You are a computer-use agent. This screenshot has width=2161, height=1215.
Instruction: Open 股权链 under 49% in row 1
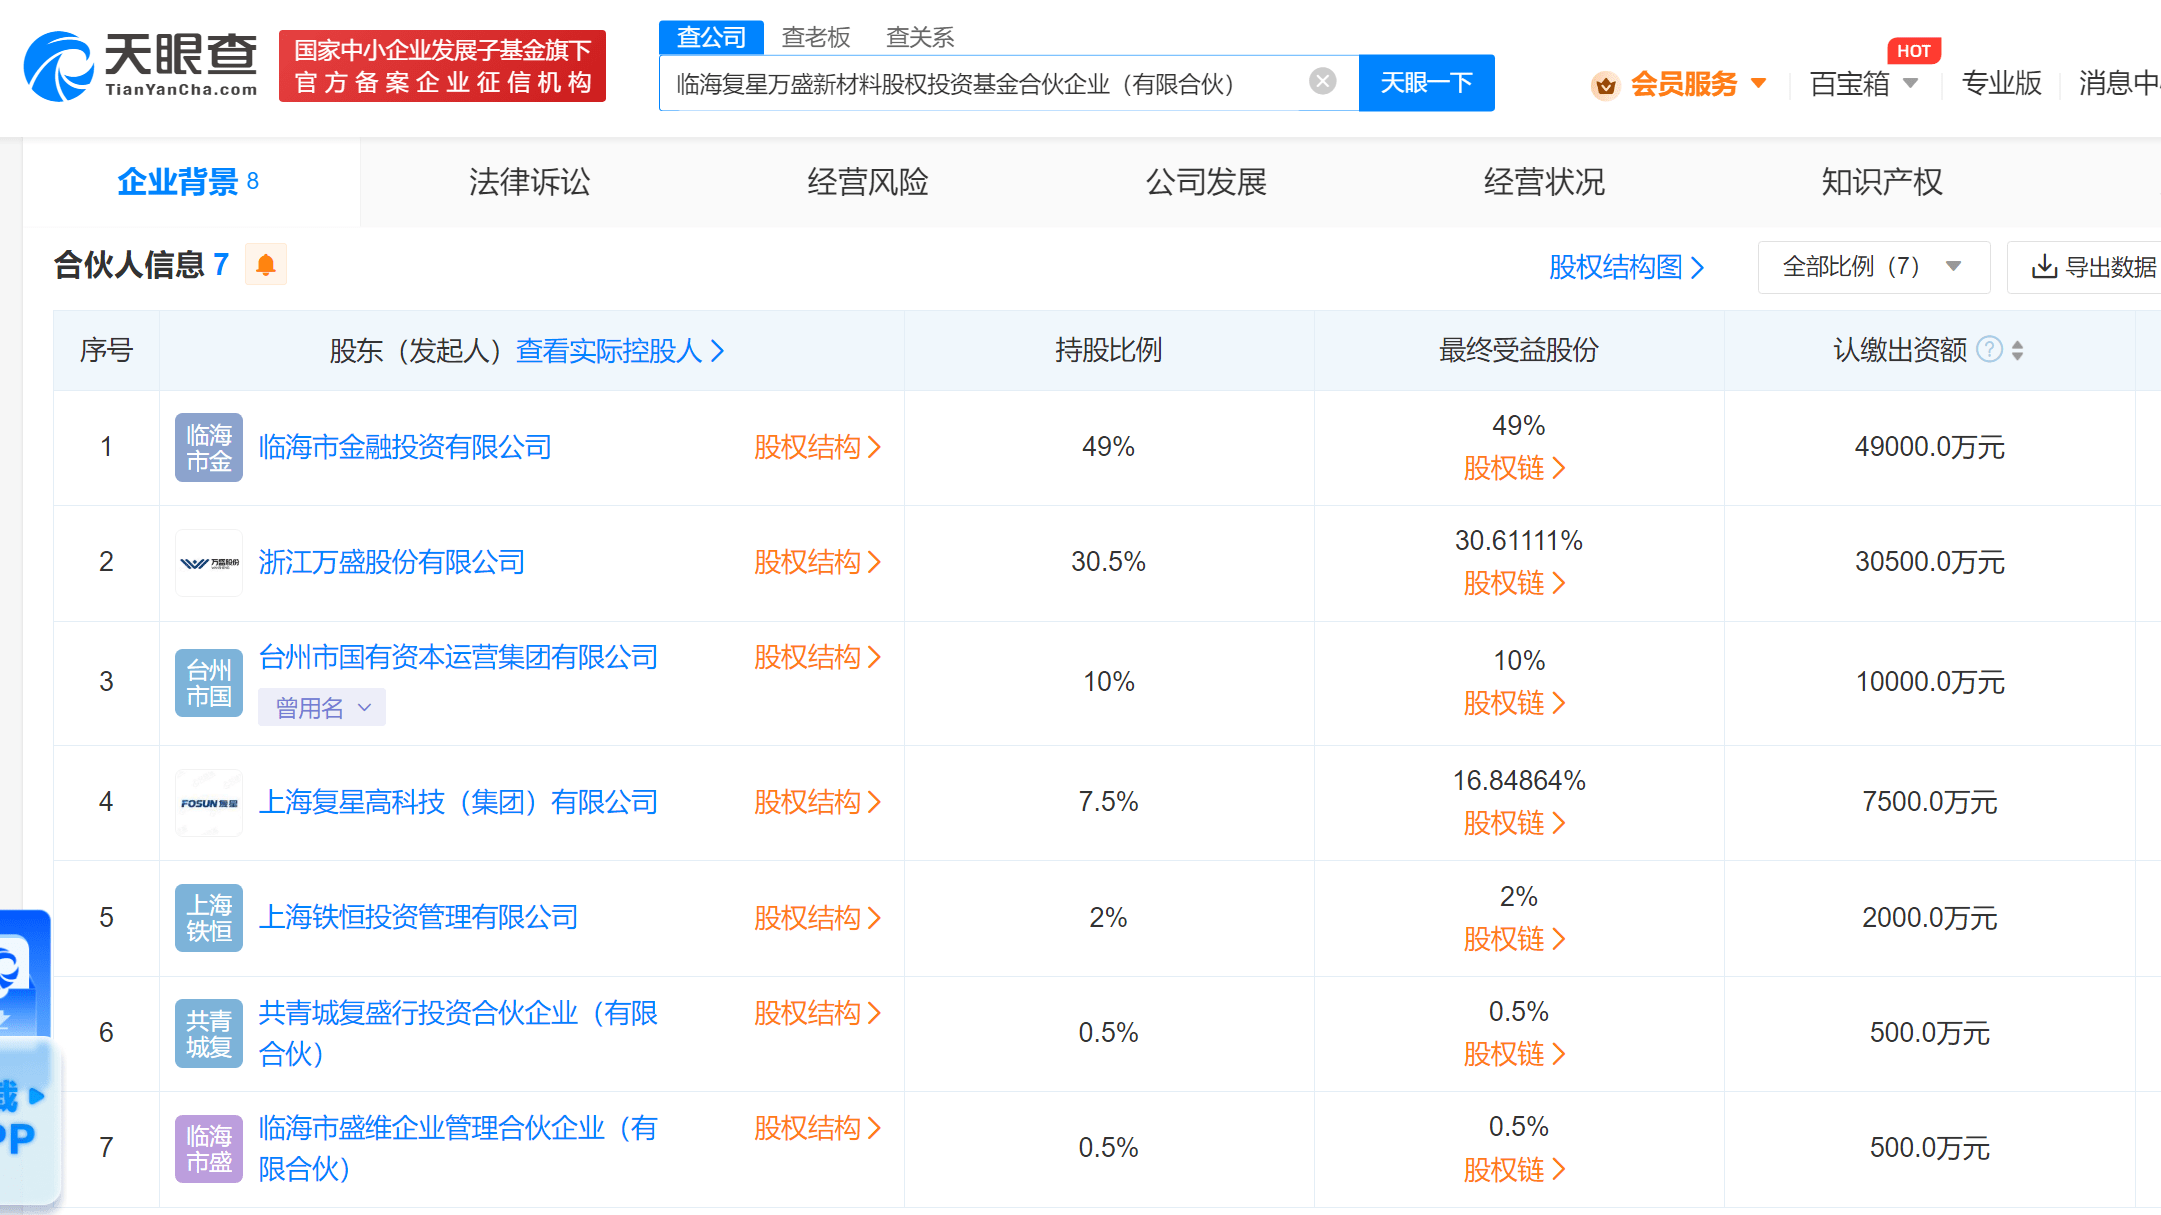tap(1514, 468)
